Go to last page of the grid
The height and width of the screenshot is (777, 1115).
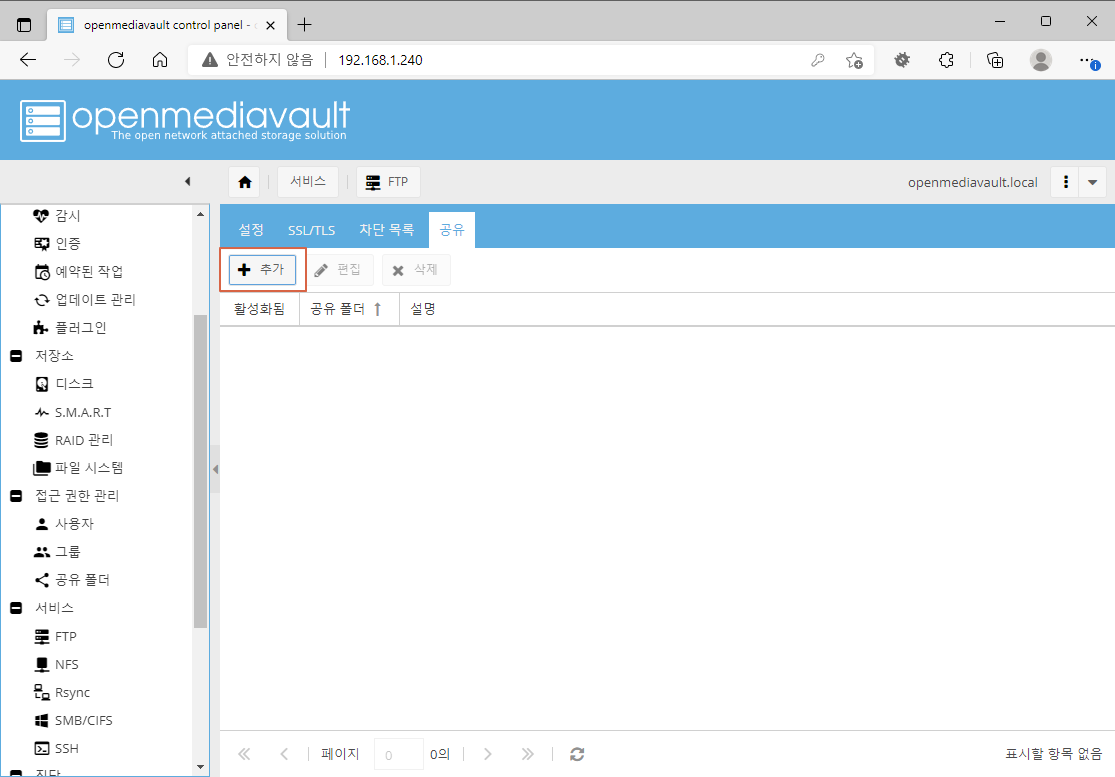[527, 754]
